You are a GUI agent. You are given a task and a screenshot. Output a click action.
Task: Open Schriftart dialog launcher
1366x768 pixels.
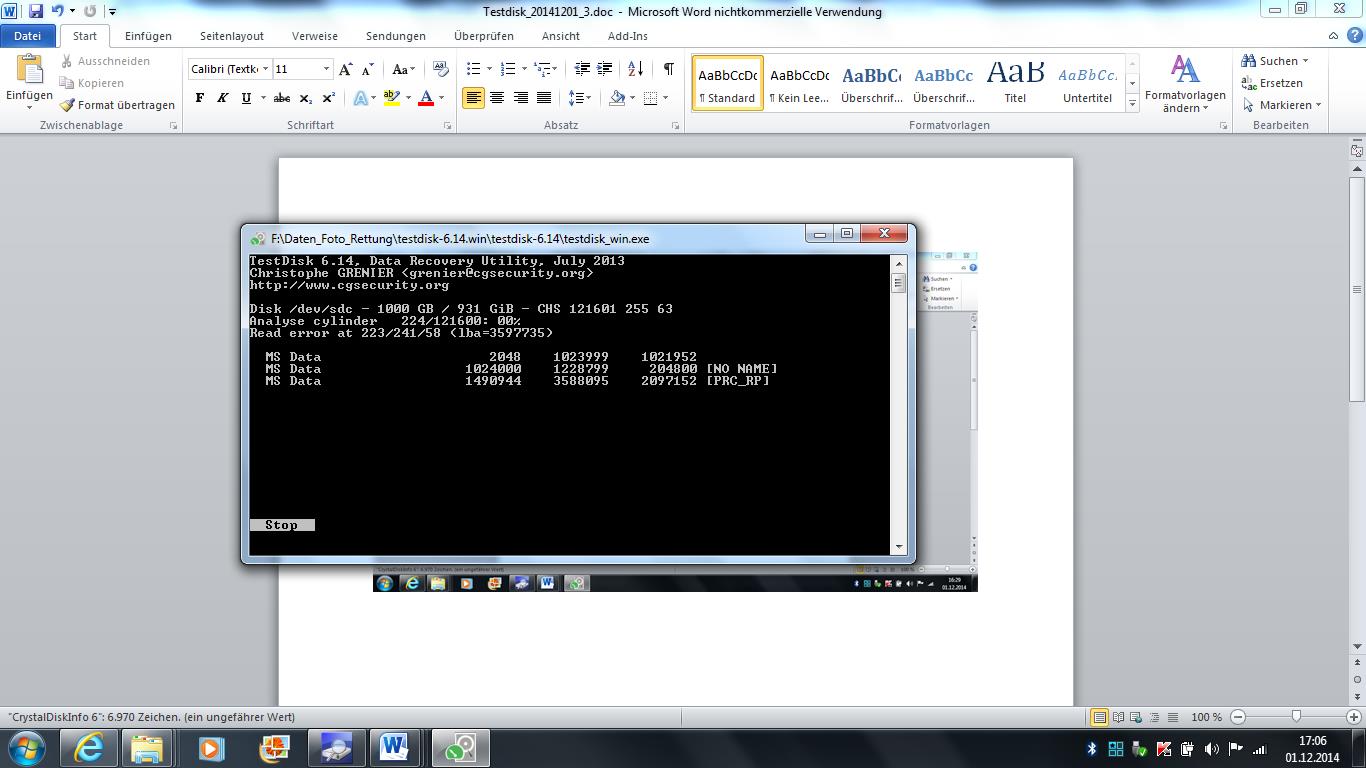447,126
